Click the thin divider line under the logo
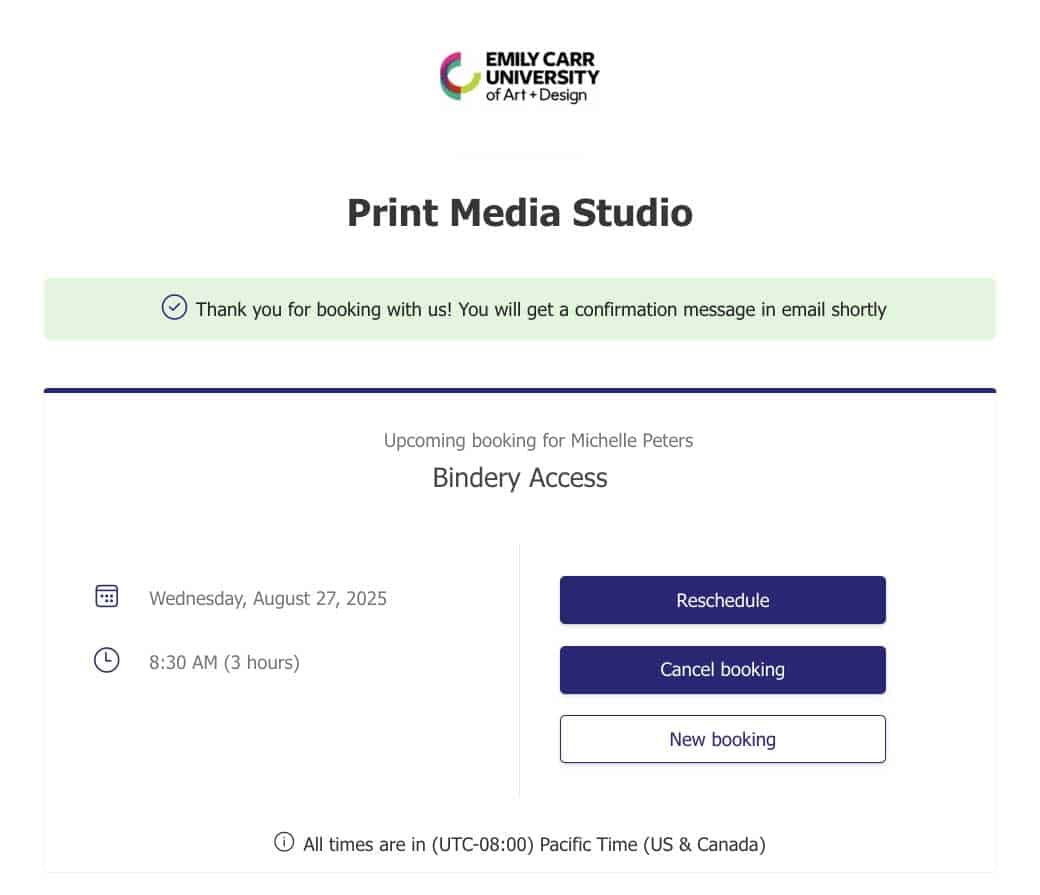The image size is (1040, 895). tap(520, 155)
